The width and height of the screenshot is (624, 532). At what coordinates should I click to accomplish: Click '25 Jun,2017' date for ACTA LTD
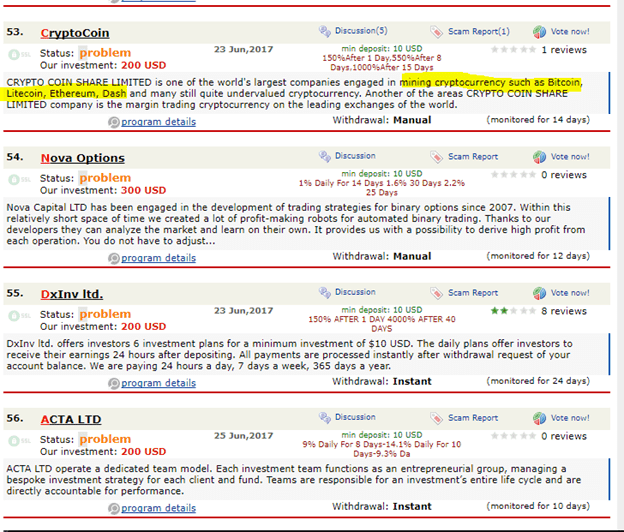pyautogui.click(x=244, y=435)
